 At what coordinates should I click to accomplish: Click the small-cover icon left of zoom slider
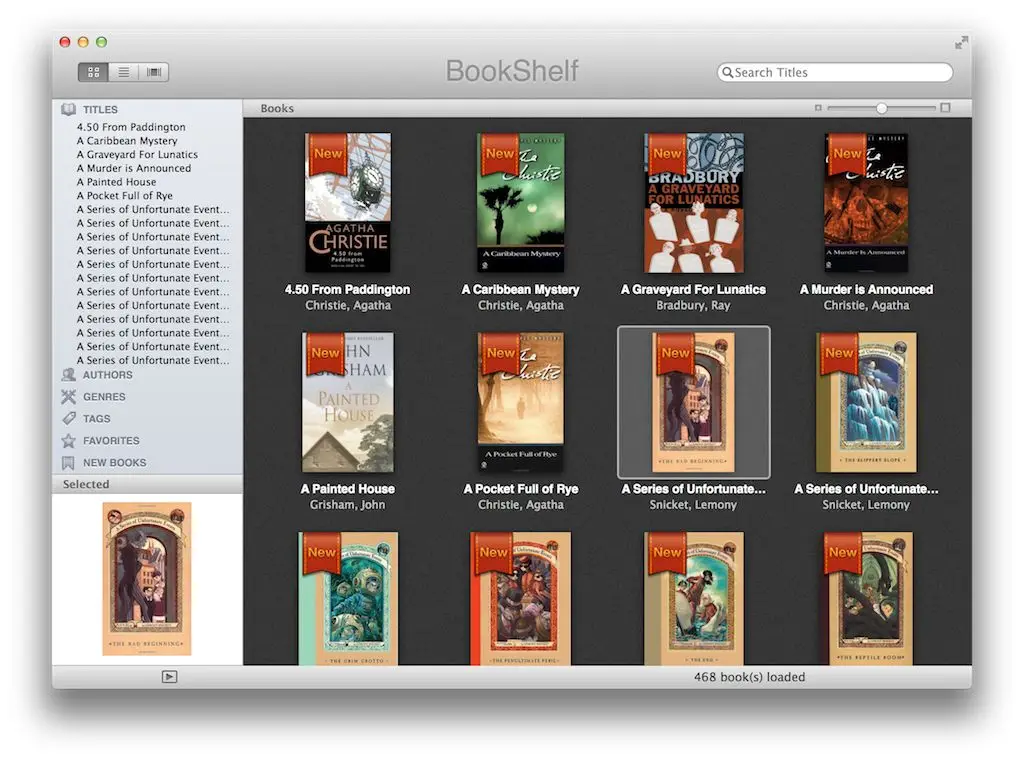pos(818,108)
